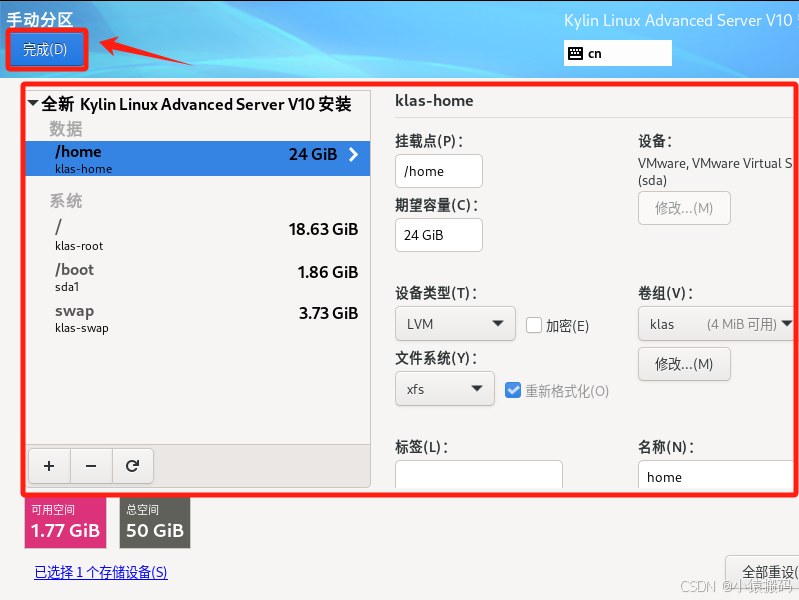
Task: Select the swap klas-swap partition row
Action: [198, 318]
